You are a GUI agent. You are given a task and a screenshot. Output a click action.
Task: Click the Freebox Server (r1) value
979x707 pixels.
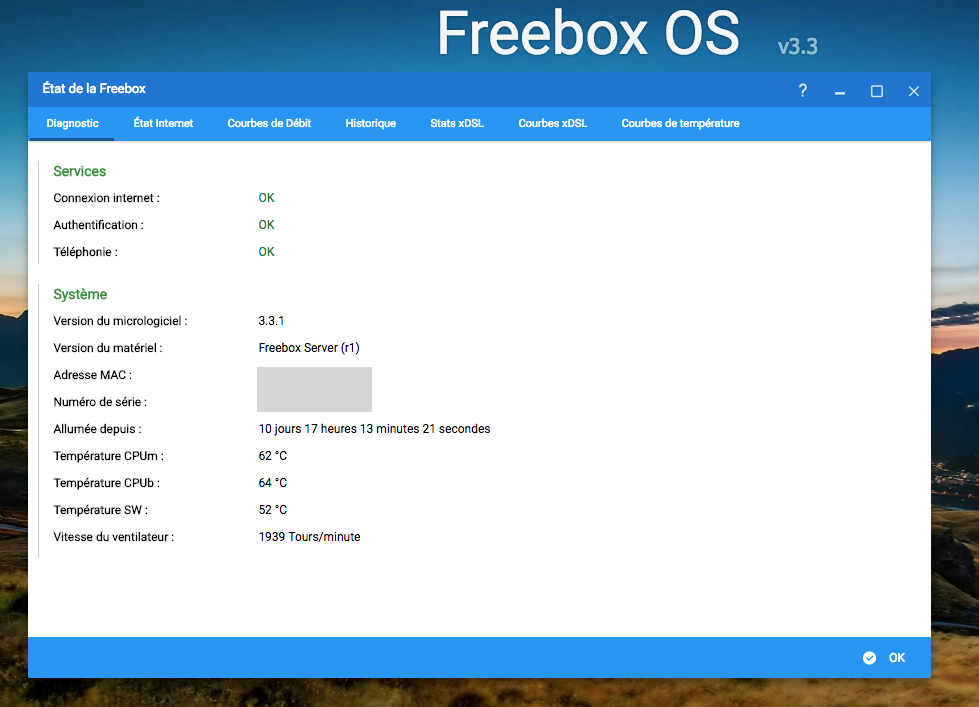pos(309,348)
